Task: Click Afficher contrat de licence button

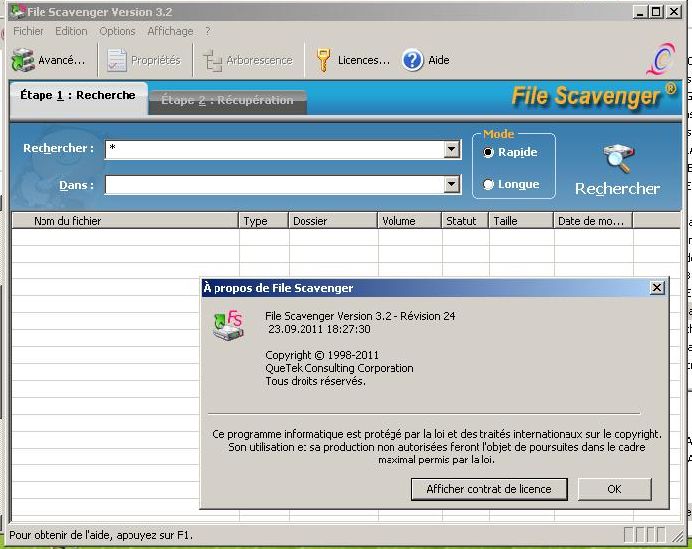Action: tap(489, 489)
